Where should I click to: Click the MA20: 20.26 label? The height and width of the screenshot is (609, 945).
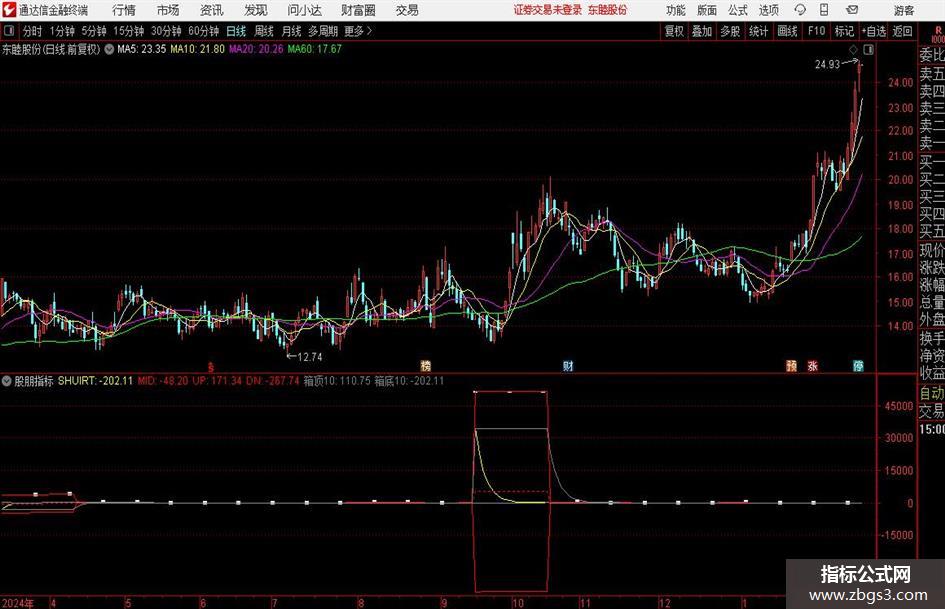pos(256,49)
